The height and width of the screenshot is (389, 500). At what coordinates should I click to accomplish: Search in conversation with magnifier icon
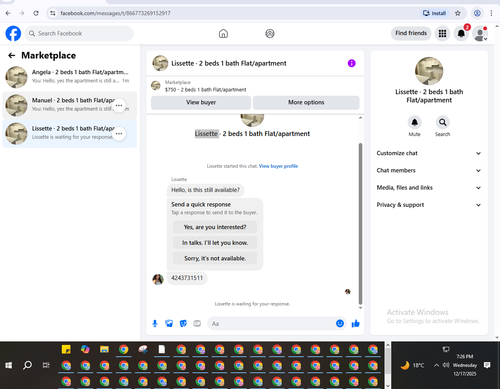(442, 122)
